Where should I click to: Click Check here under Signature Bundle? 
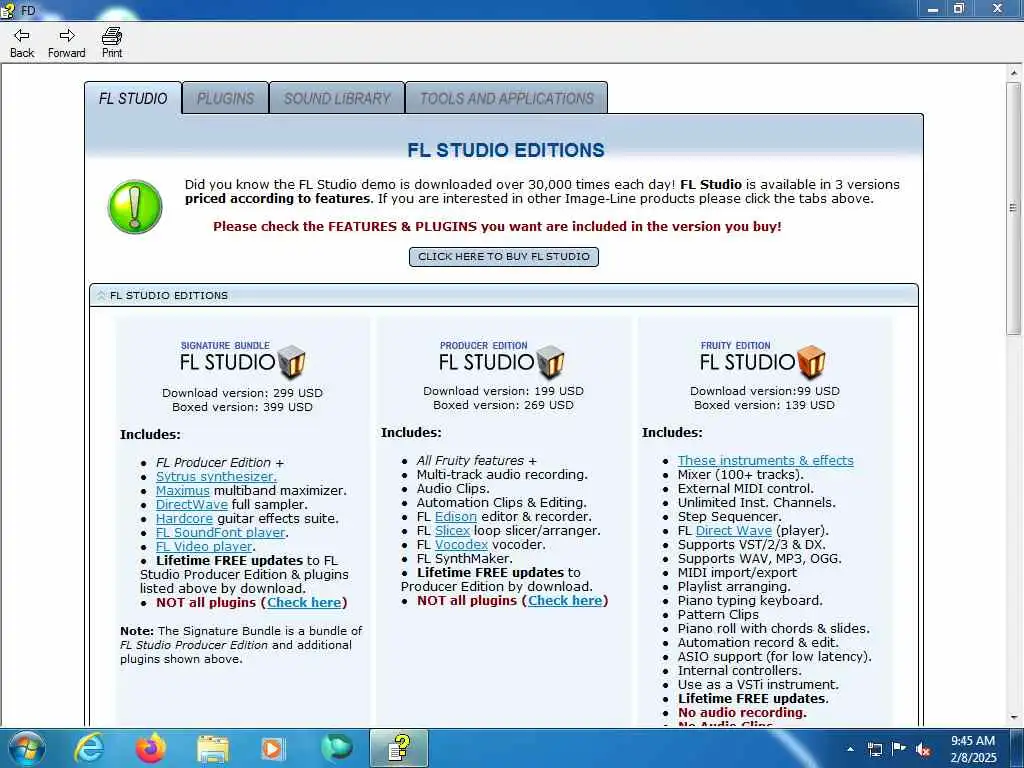(x=304, y=603)
